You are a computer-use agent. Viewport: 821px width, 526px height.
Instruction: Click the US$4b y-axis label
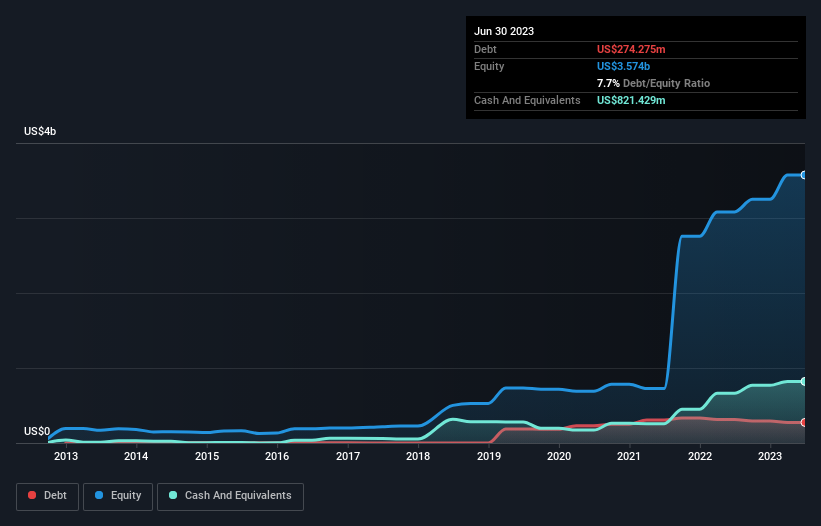[40, 131]
